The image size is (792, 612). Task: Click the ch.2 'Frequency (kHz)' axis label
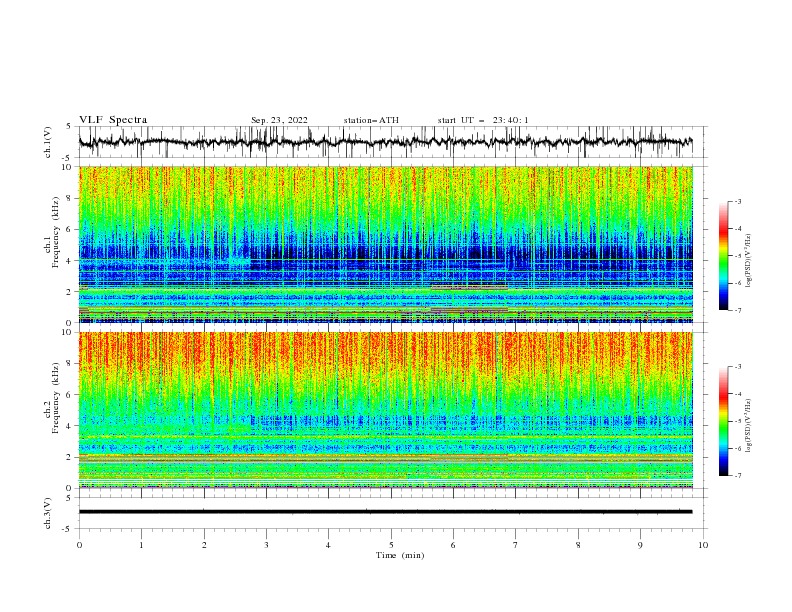coord(56,398)
